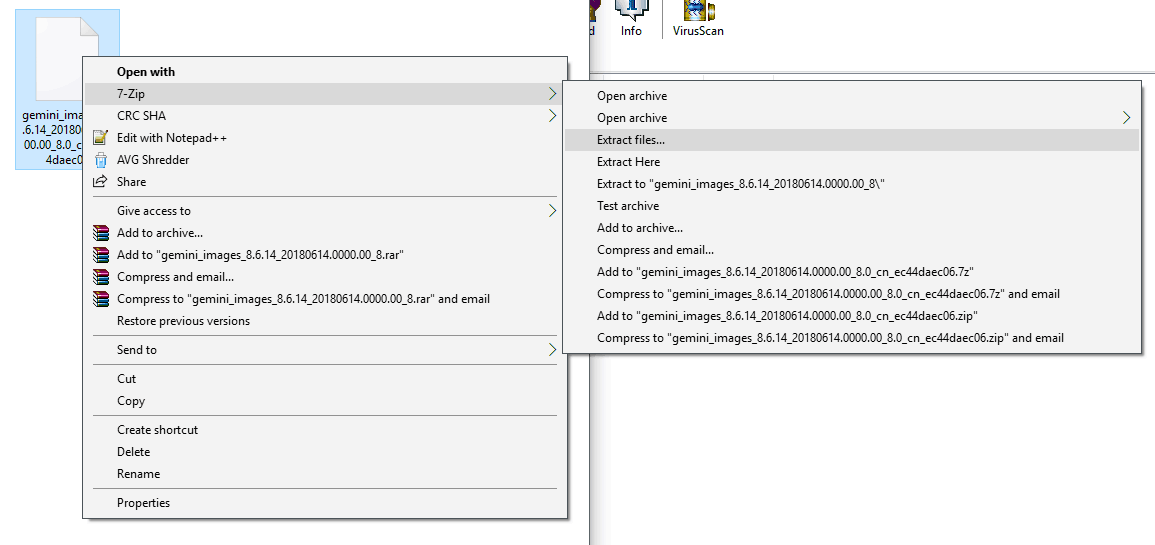The image size is (1155, 545).
Task: Select Test archive in 7-Zip submenu
Action: pyautogui.click(x=852, y=206)
